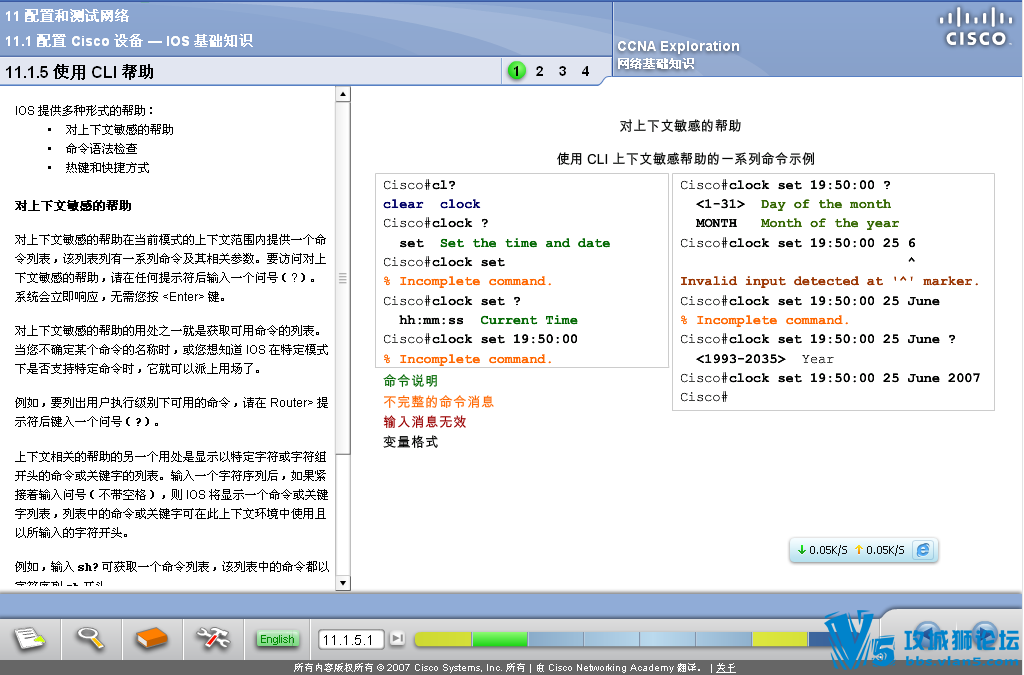The height and width of the screenshot is (675, 1024).
Task: Open the magnifying glass search tool
Action: click(x=90, y=638)
